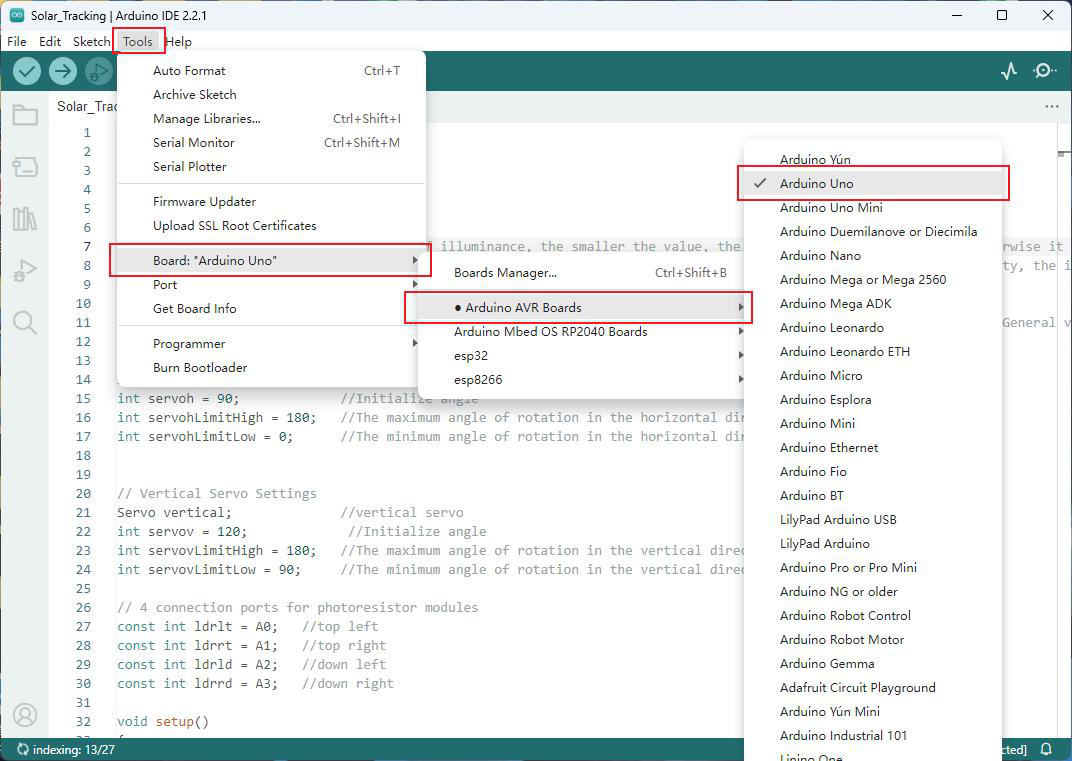
Task: Click the user account icon in sidebar
Action: coord(25,715)
